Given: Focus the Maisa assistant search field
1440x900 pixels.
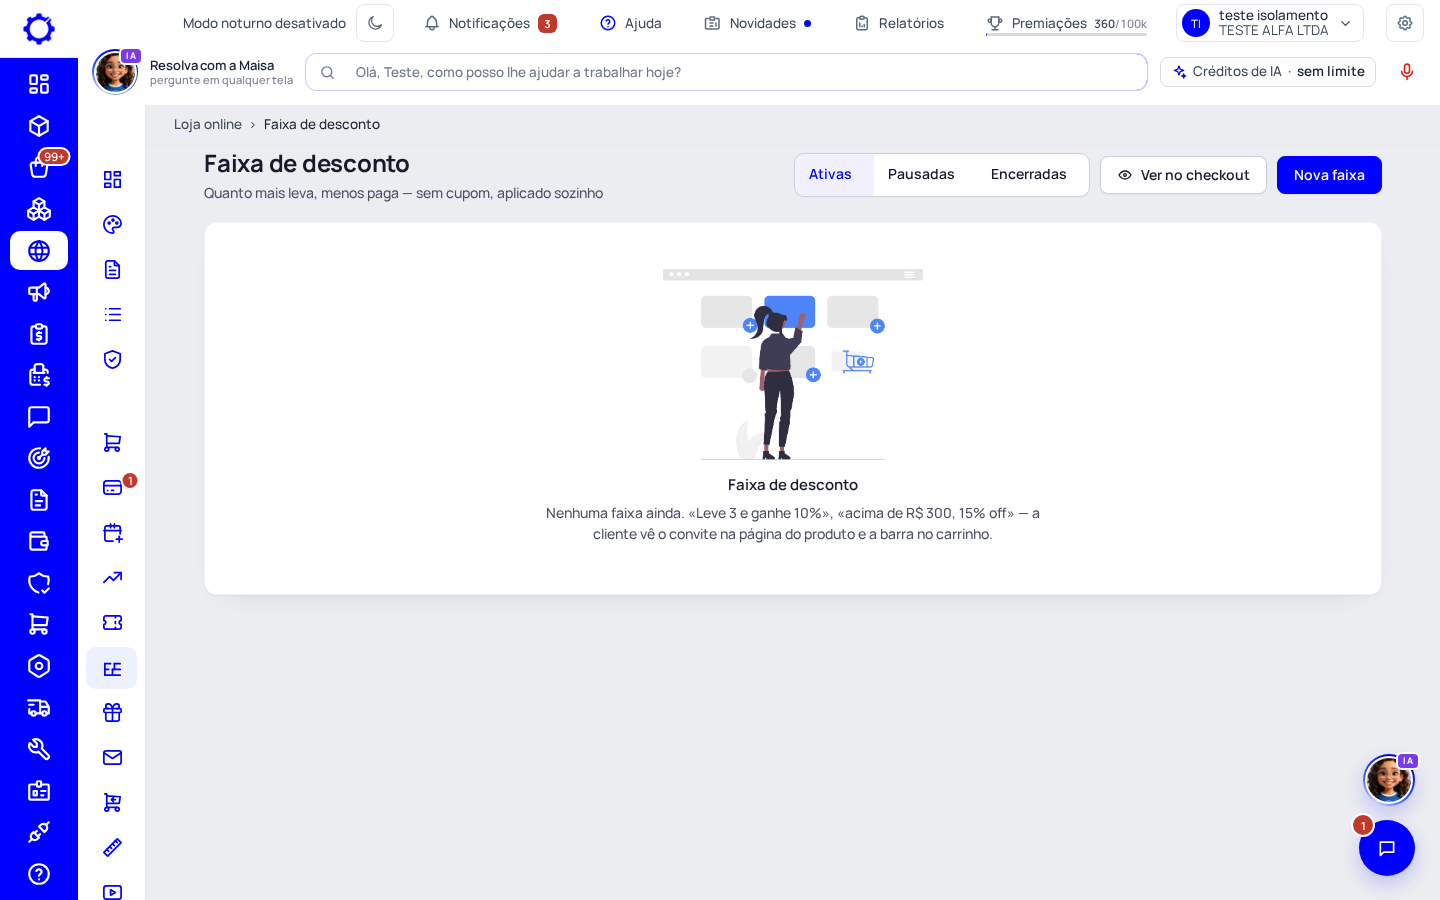Looking at the screenshot, I should 726,72.
